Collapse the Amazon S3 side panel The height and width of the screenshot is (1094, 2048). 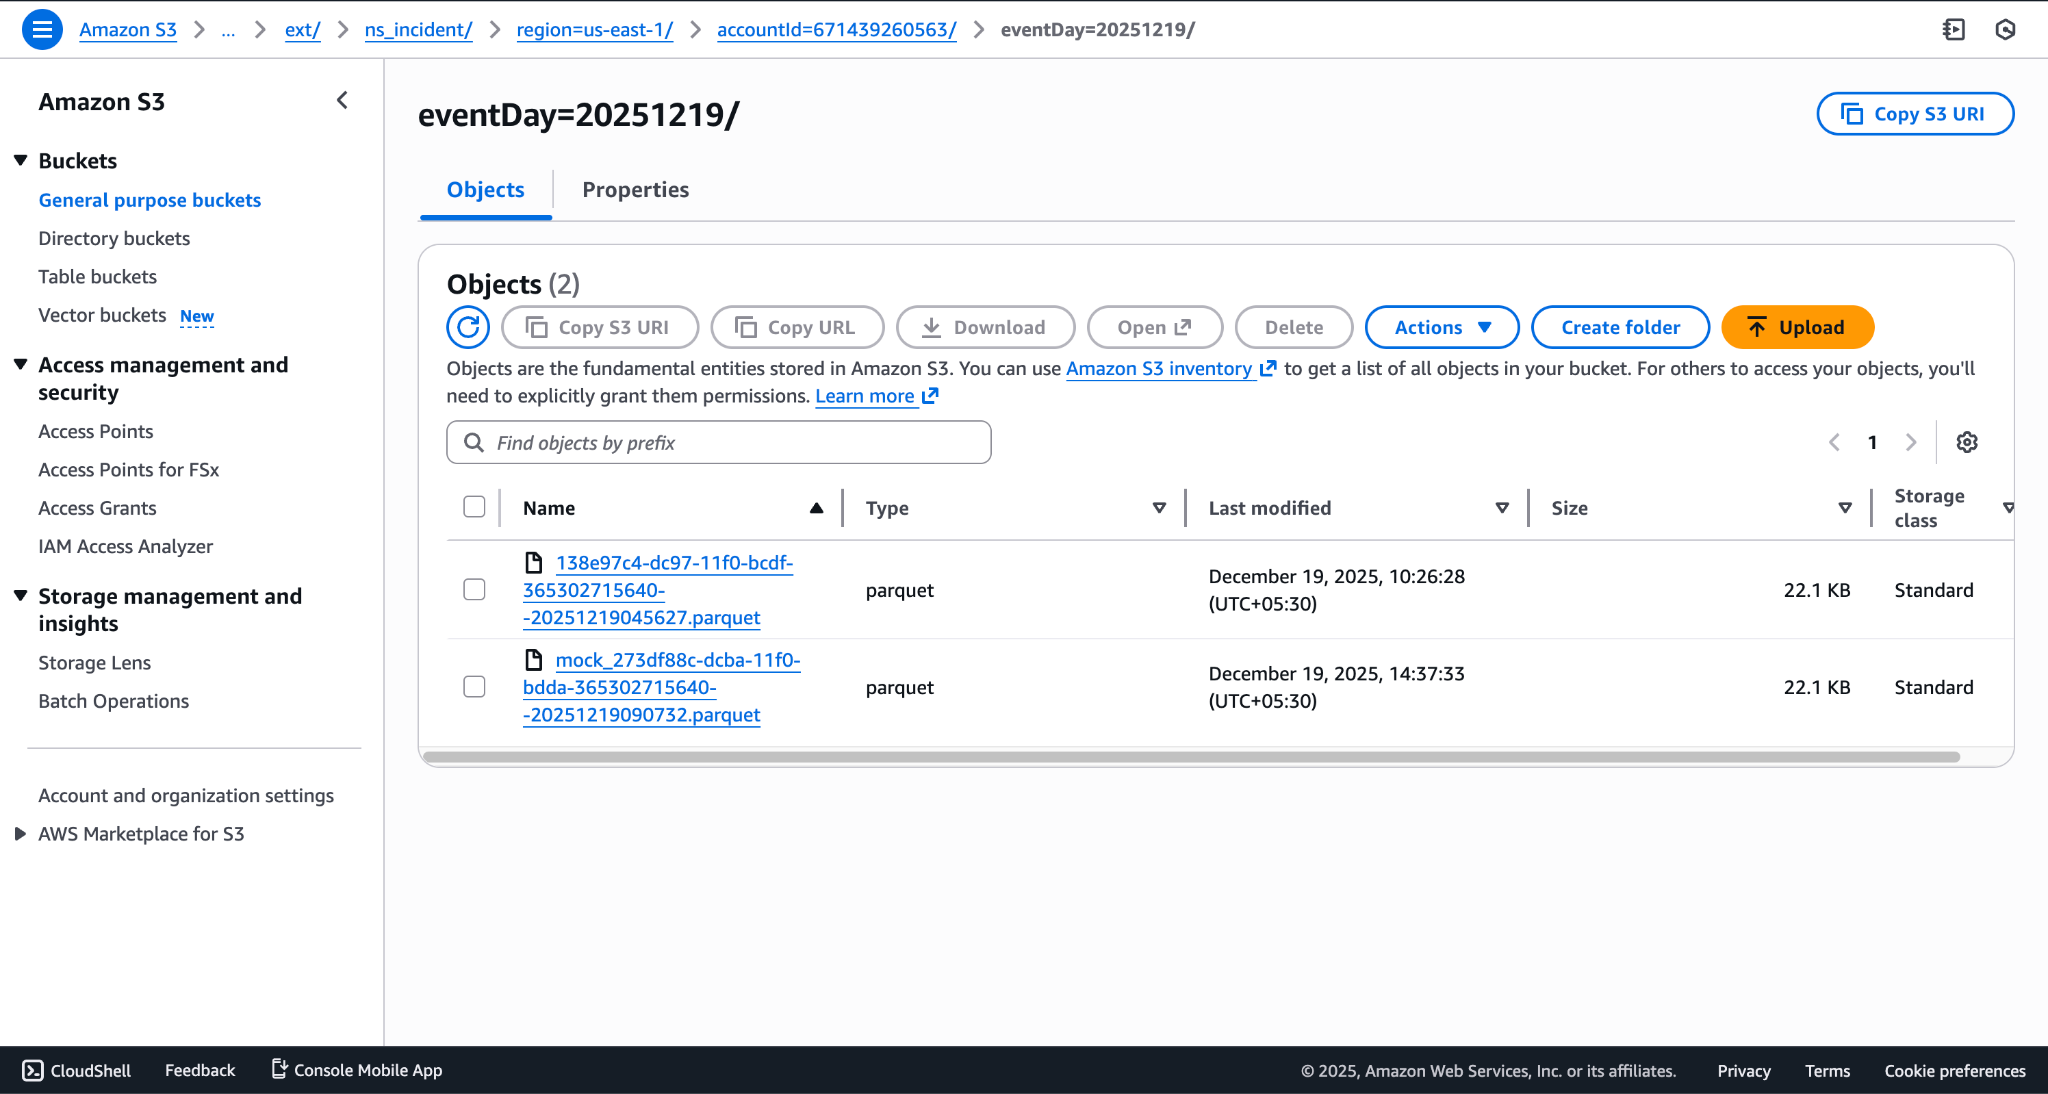[x=342, y=100]
